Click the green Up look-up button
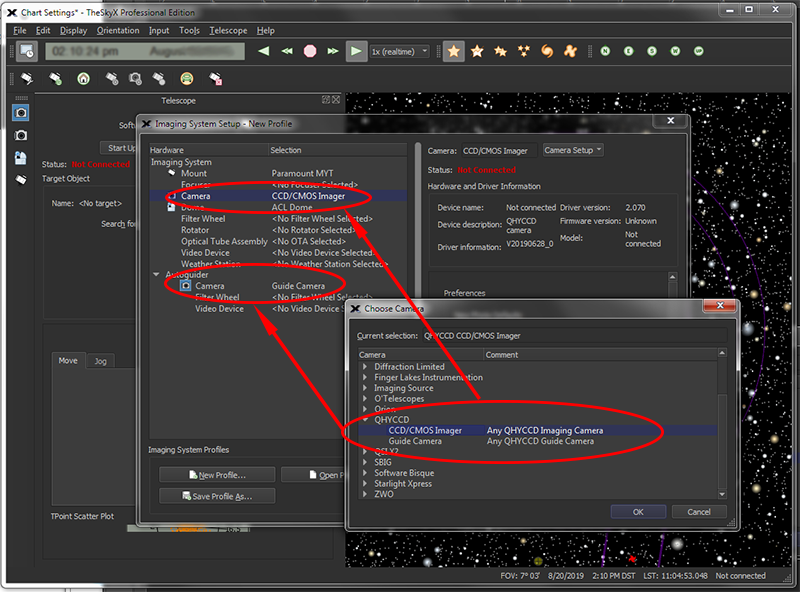This screenshot has height=592, width=800. (698, 51)
